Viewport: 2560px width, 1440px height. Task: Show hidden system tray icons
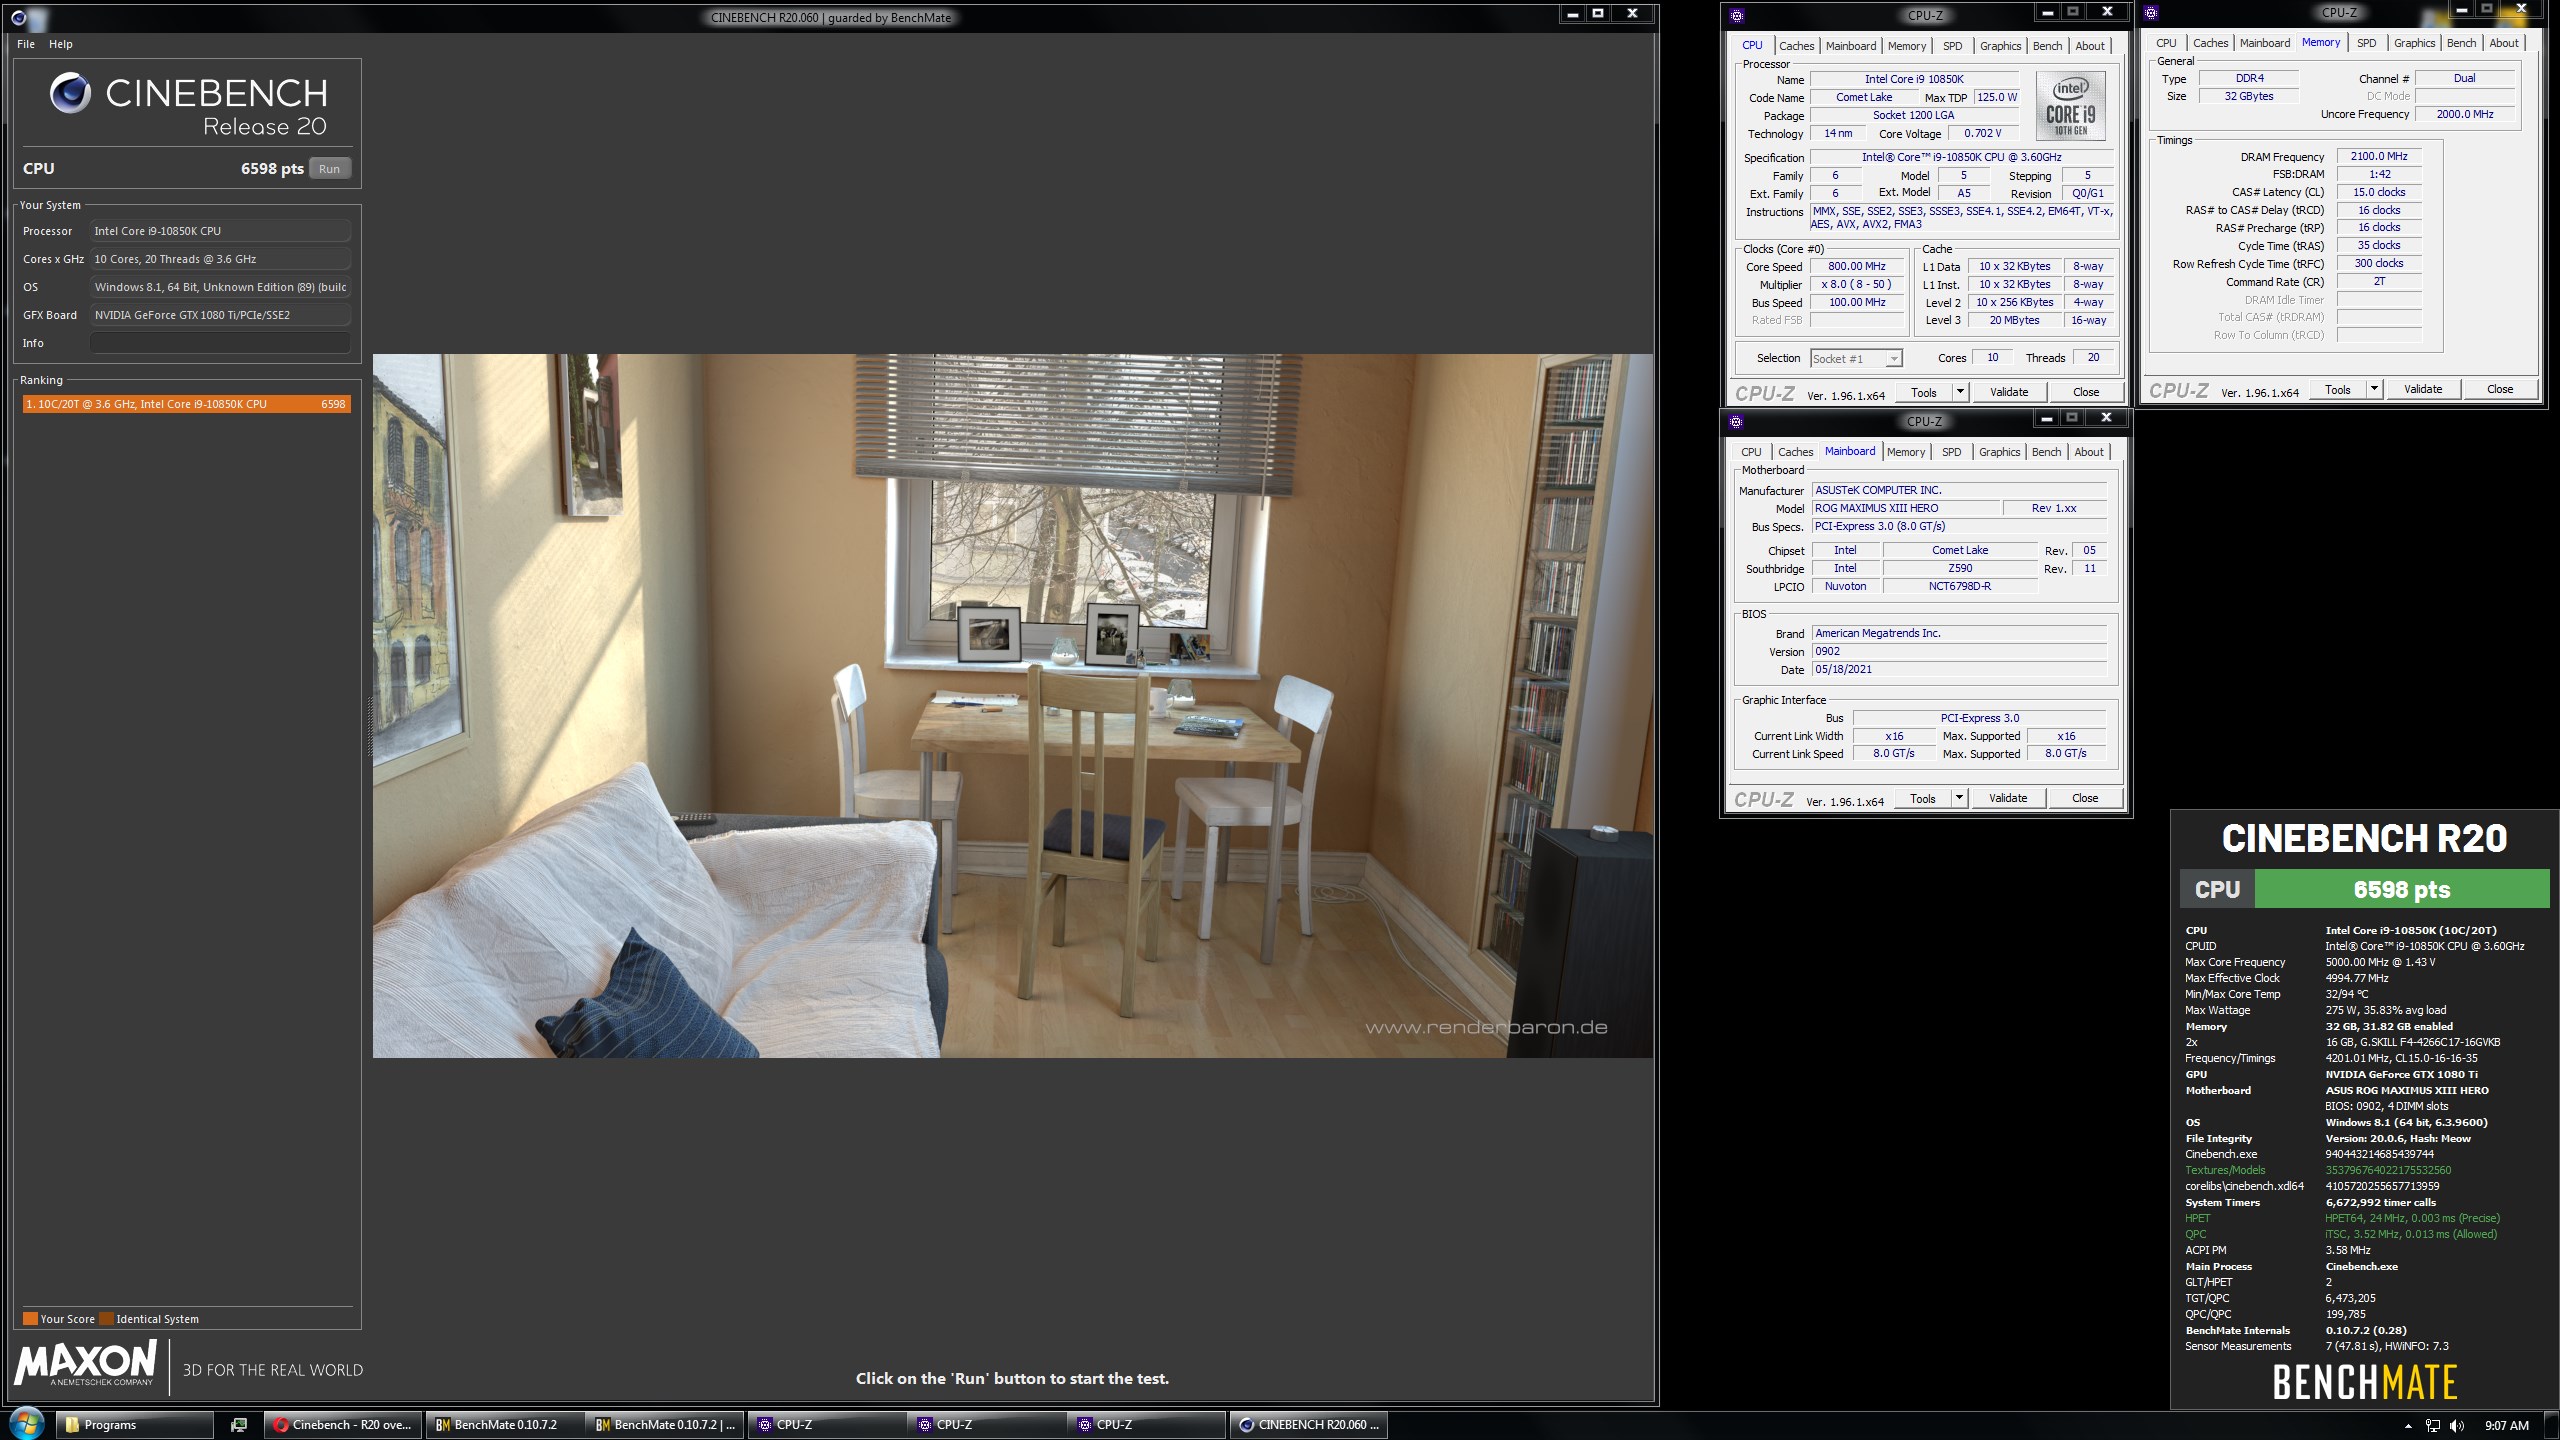[x=2407, y=1426]
